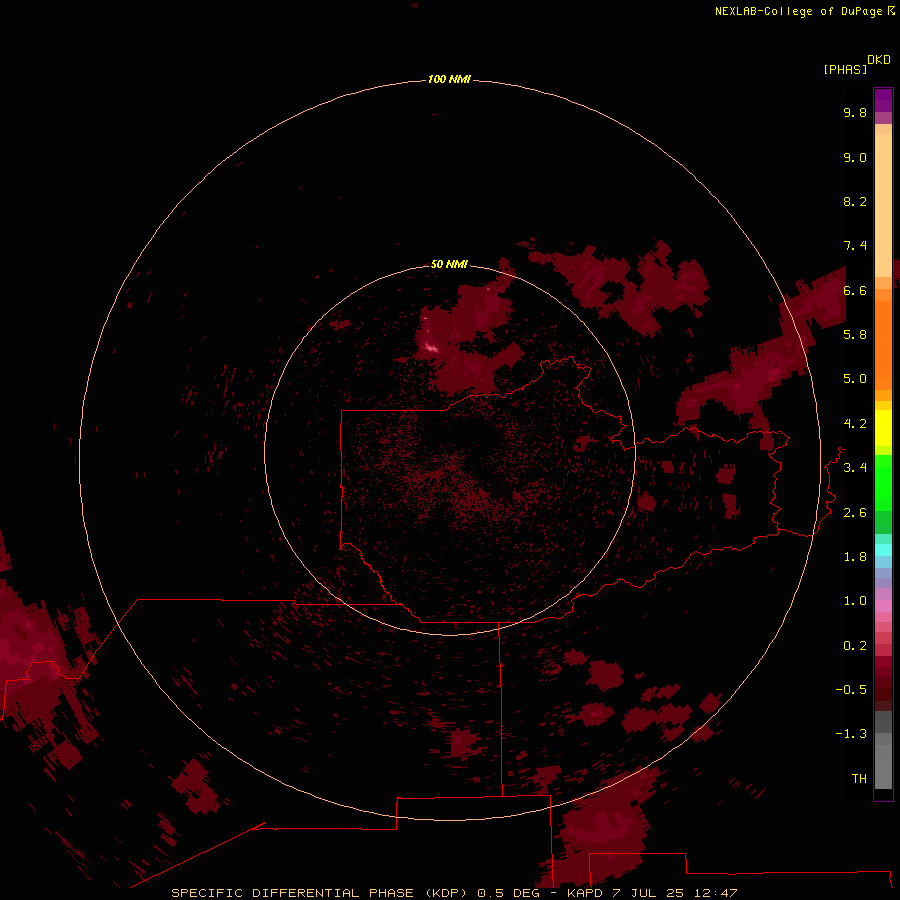Click the 0.5 DEG elevation text

pyautogui.click(x=511, y=893)
